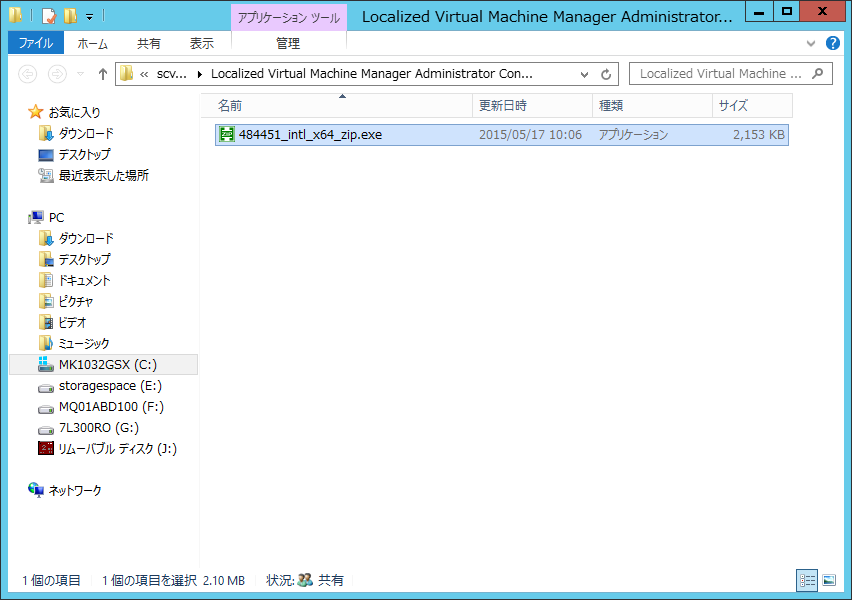This screenshot has height=600, width=852.
Task: Open the ピクチャ folder
Action: tap(76, 301)
